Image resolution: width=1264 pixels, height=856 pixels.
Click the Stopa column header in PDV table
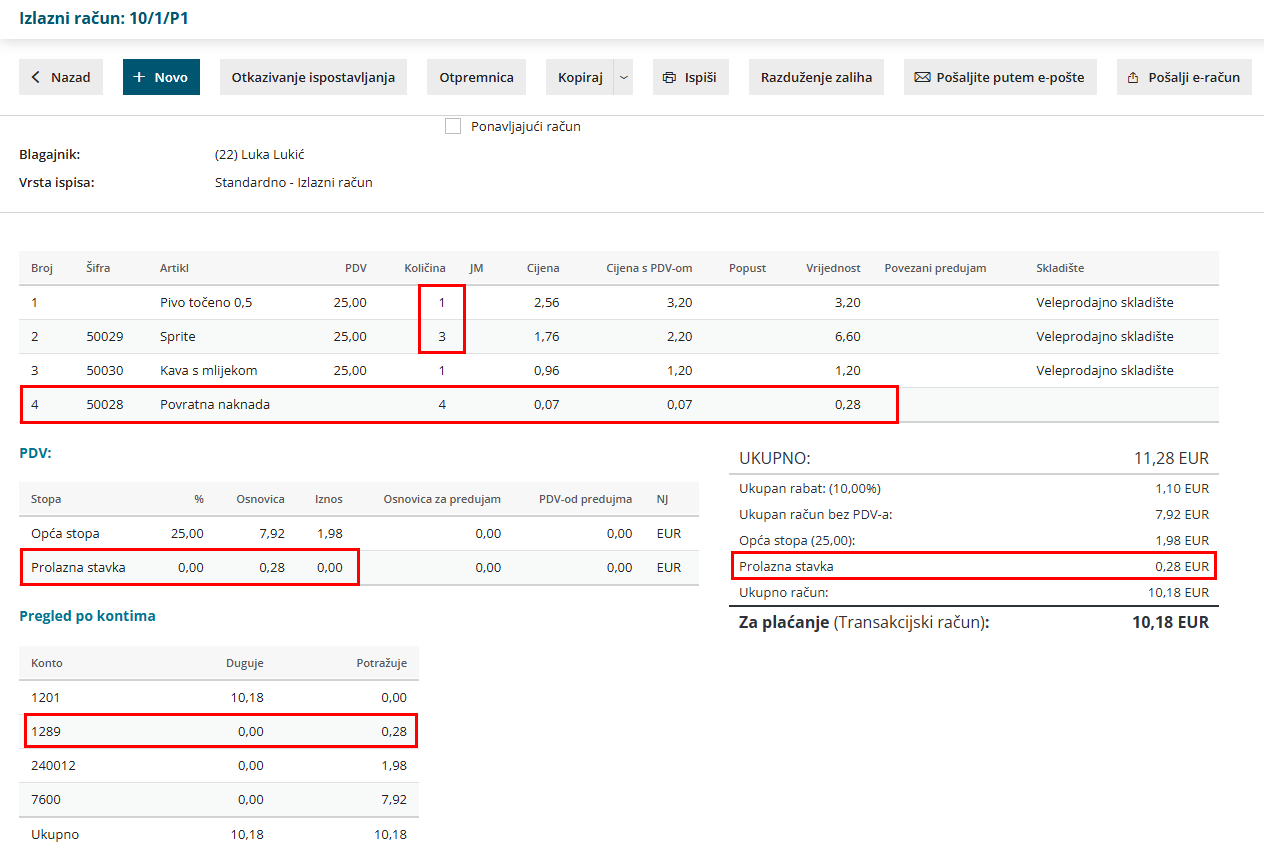(x=46, y=499)
